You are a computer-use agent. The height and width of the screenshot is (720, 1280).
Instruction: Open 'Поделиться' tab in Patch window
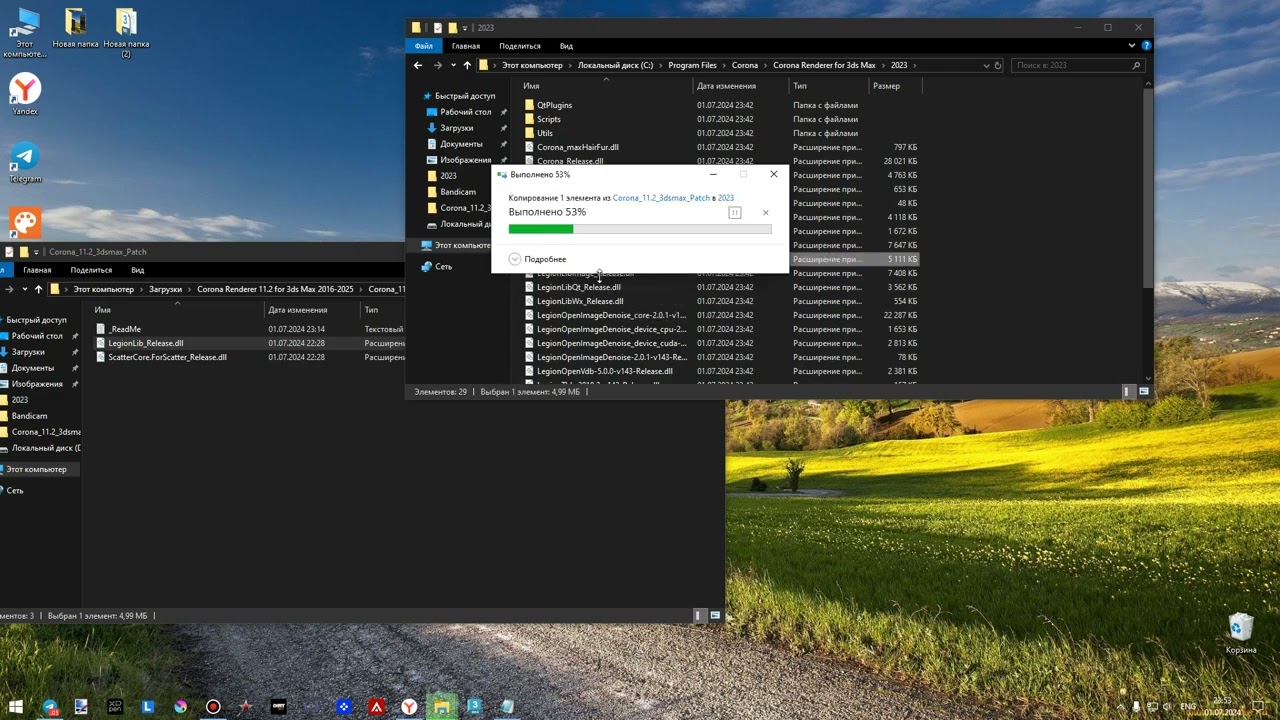[91, 270]
